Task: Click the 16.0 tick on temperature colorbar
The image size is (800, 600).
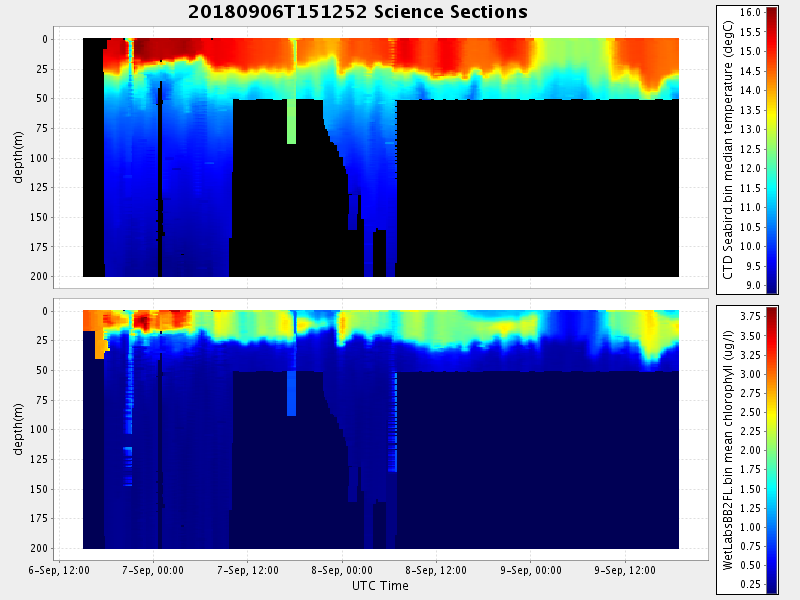Action: 752,12
